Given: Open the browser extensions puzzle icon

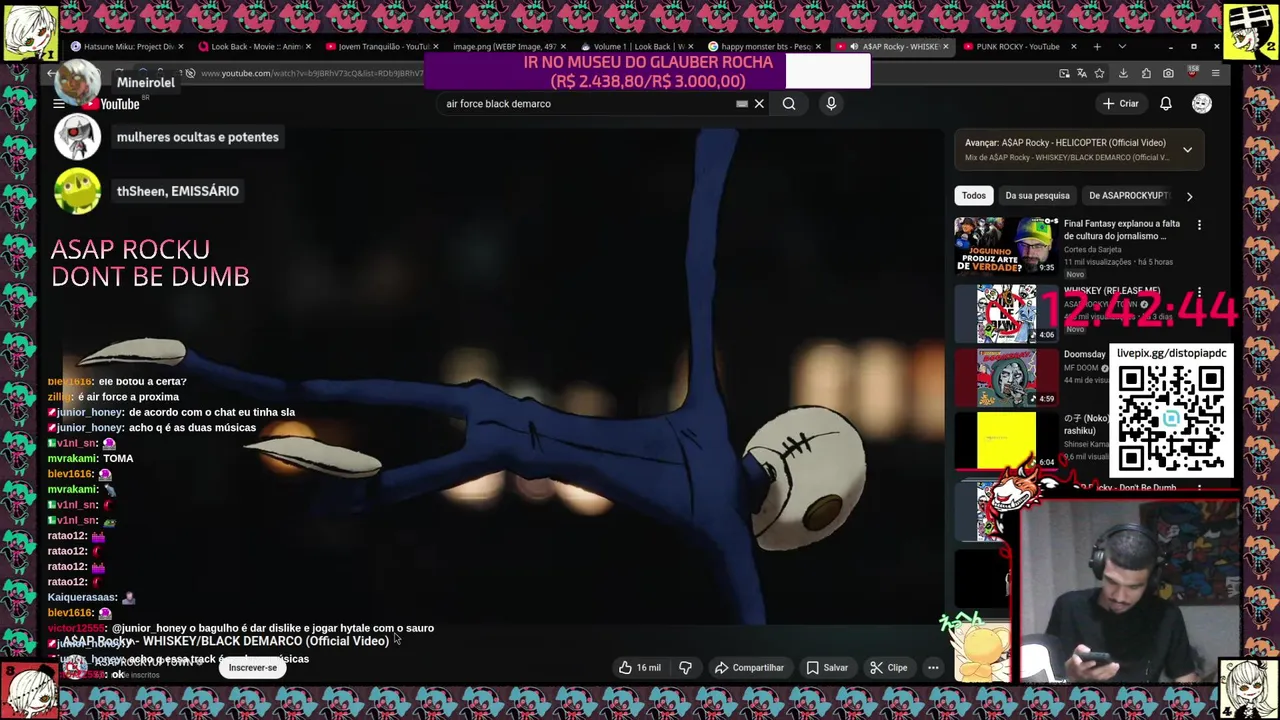Looking at the screenshot, I should click(1146, 73).
